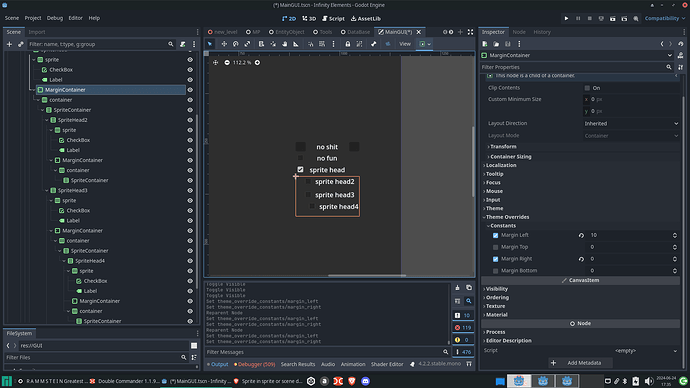
Task: Expand the Localization section
Action: (x=501, y=165)
